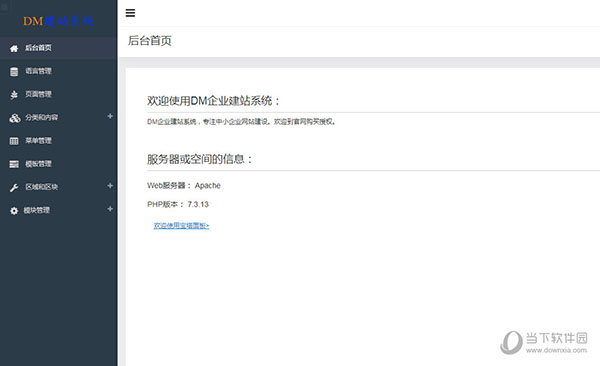The width and height of the screenshot is (600, 366).
Task: Click the 服务器或空间的信息 heading
Action: pyautogui.click(x=200, y=159)
